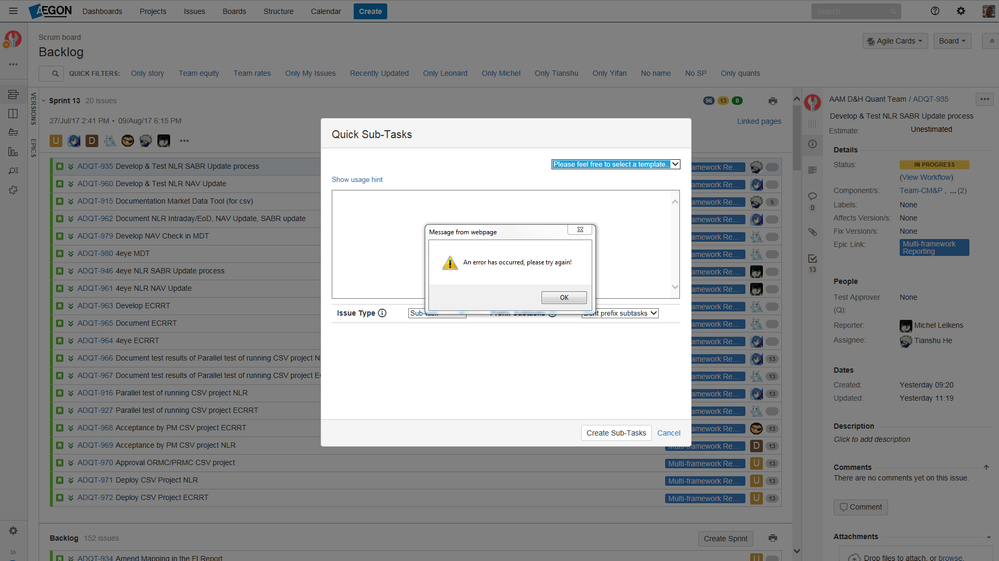
Task: Click the blue Create button
Action: pos(370,11)
